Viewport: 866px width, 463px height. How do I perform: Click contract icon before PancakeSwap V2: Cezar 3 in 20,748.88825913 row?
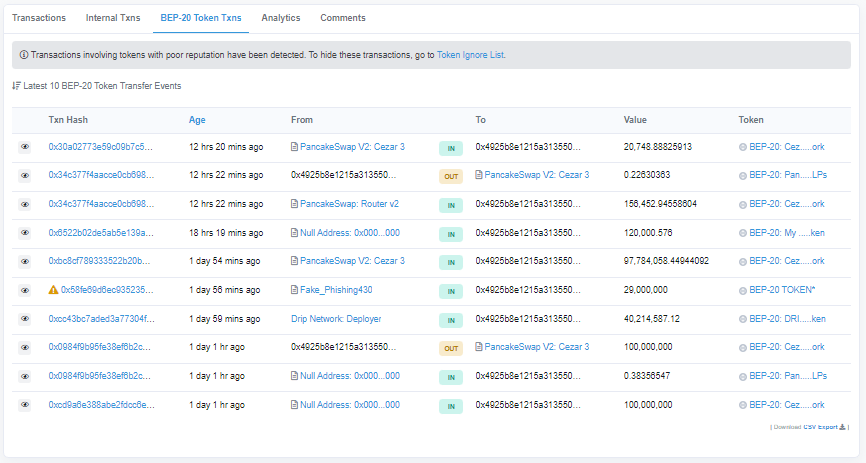294,147
